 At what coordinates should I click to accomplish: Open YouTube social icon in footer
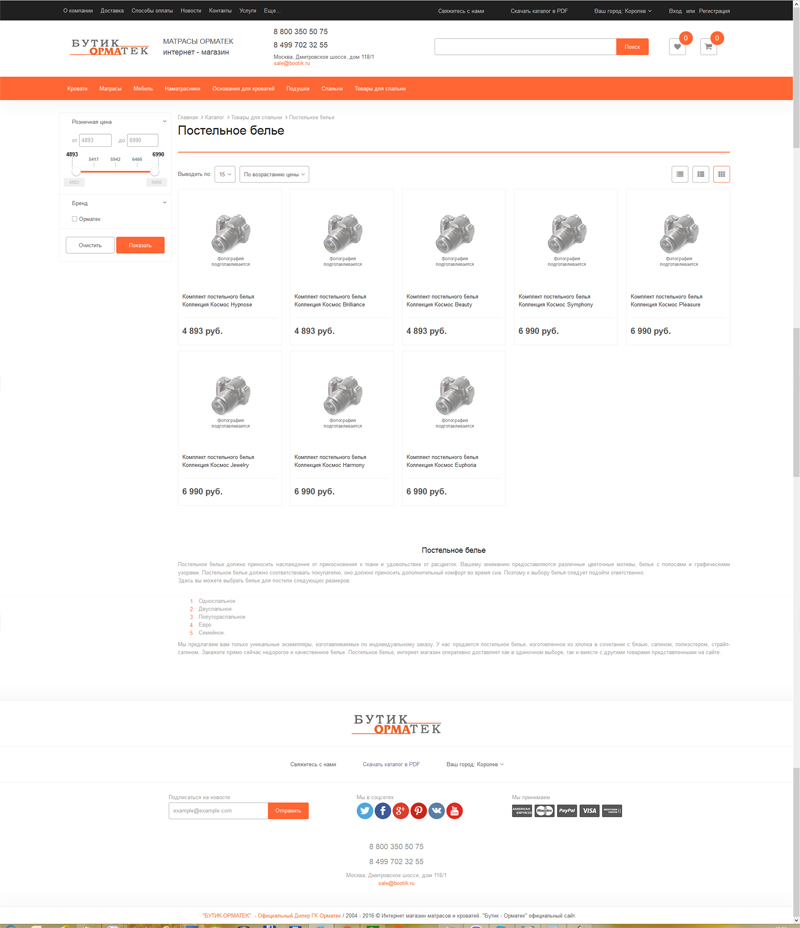(x=454, y=811)
